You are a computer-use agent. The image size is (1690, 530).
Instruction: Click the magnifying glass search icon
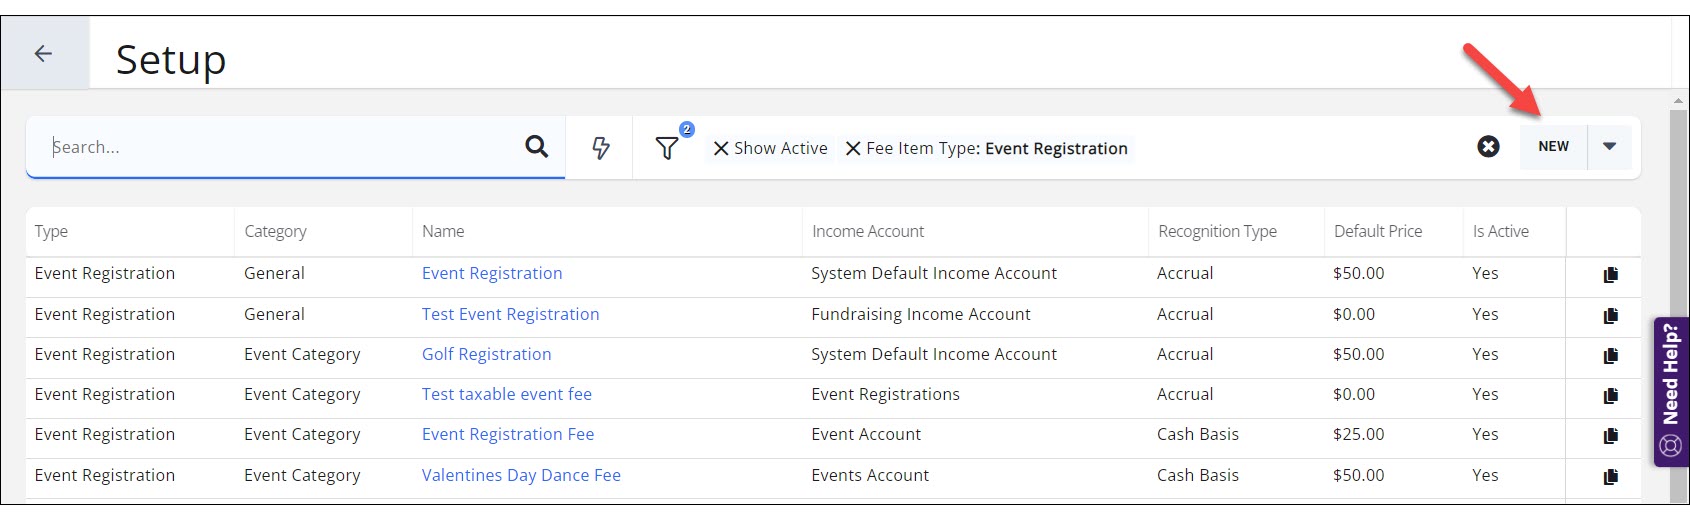[x=536, y=147]
